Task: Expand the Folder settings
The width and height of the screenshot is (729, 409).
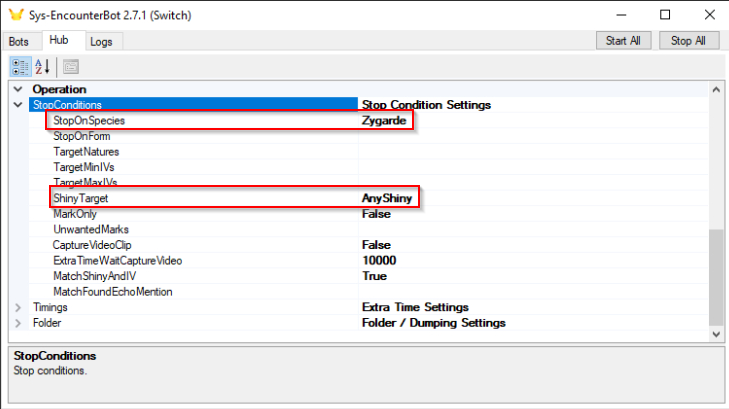Action: coord(17,323)
